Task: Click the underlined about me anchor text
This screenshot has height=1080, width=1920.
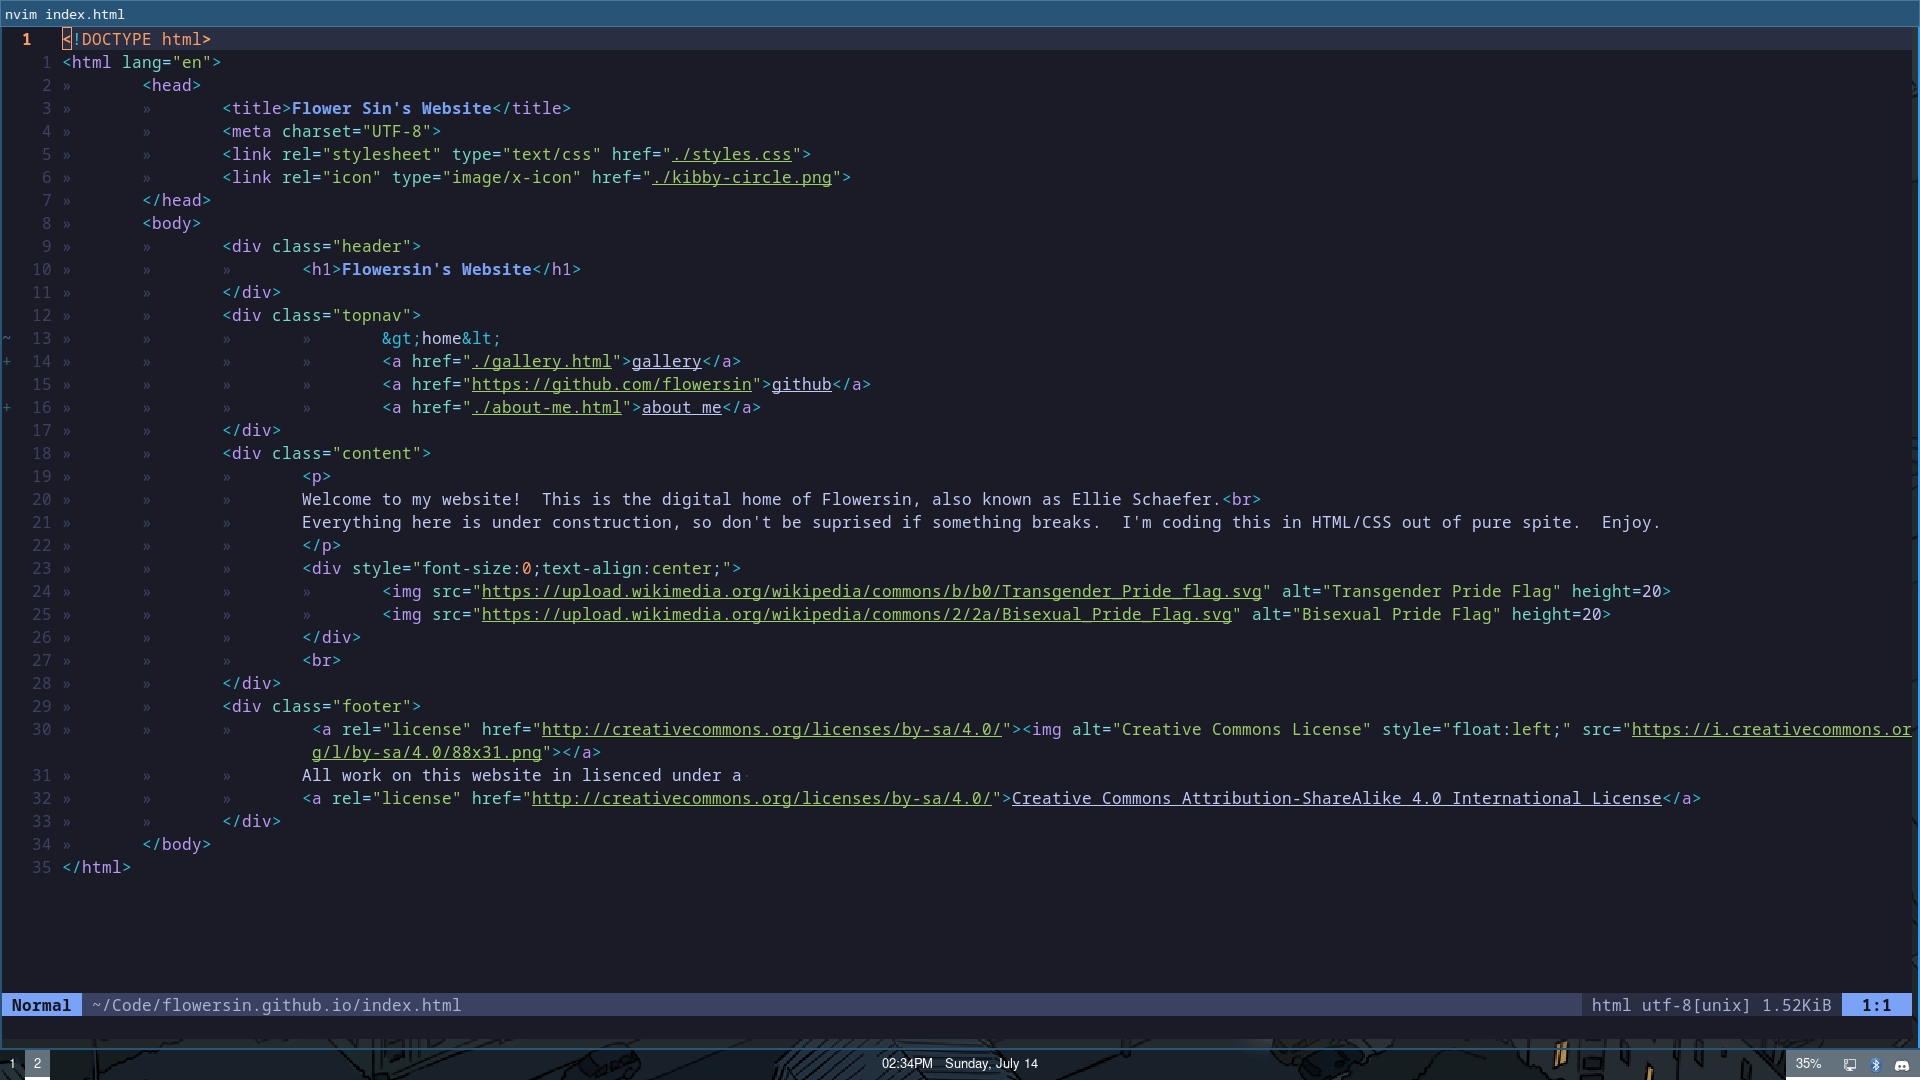Action: [681, 407]
